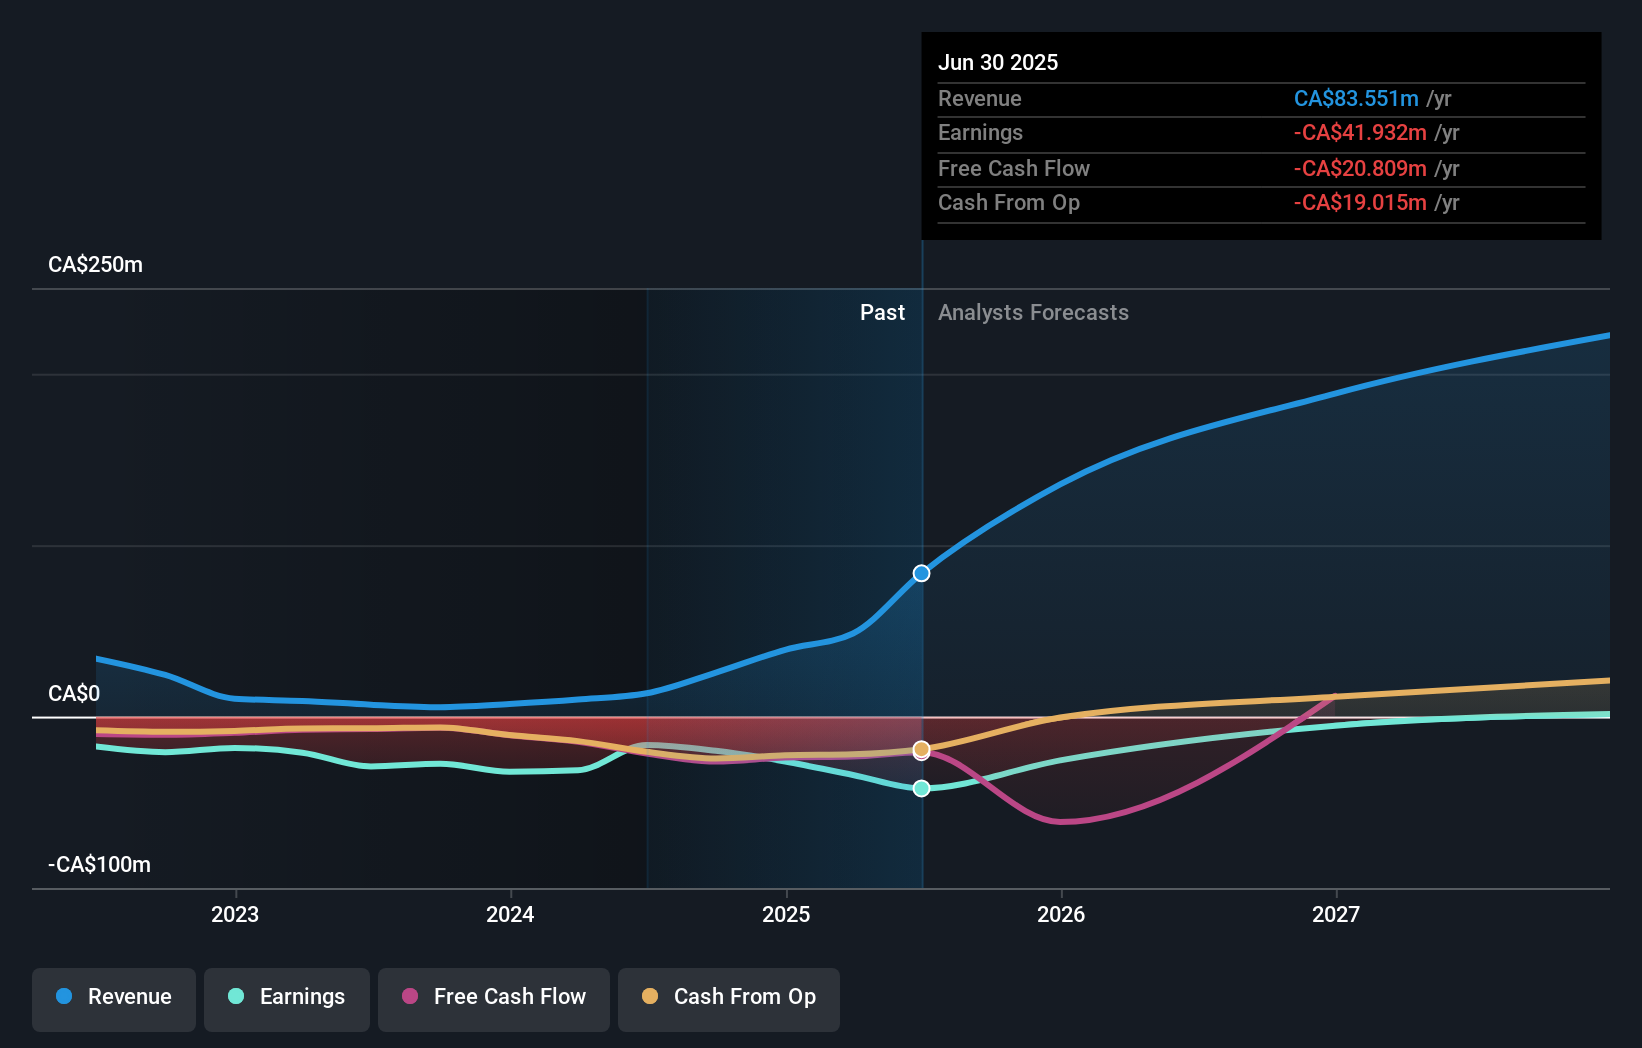Select the Revenue legend dot icon
The image size is (1642, 1048).
63,997
